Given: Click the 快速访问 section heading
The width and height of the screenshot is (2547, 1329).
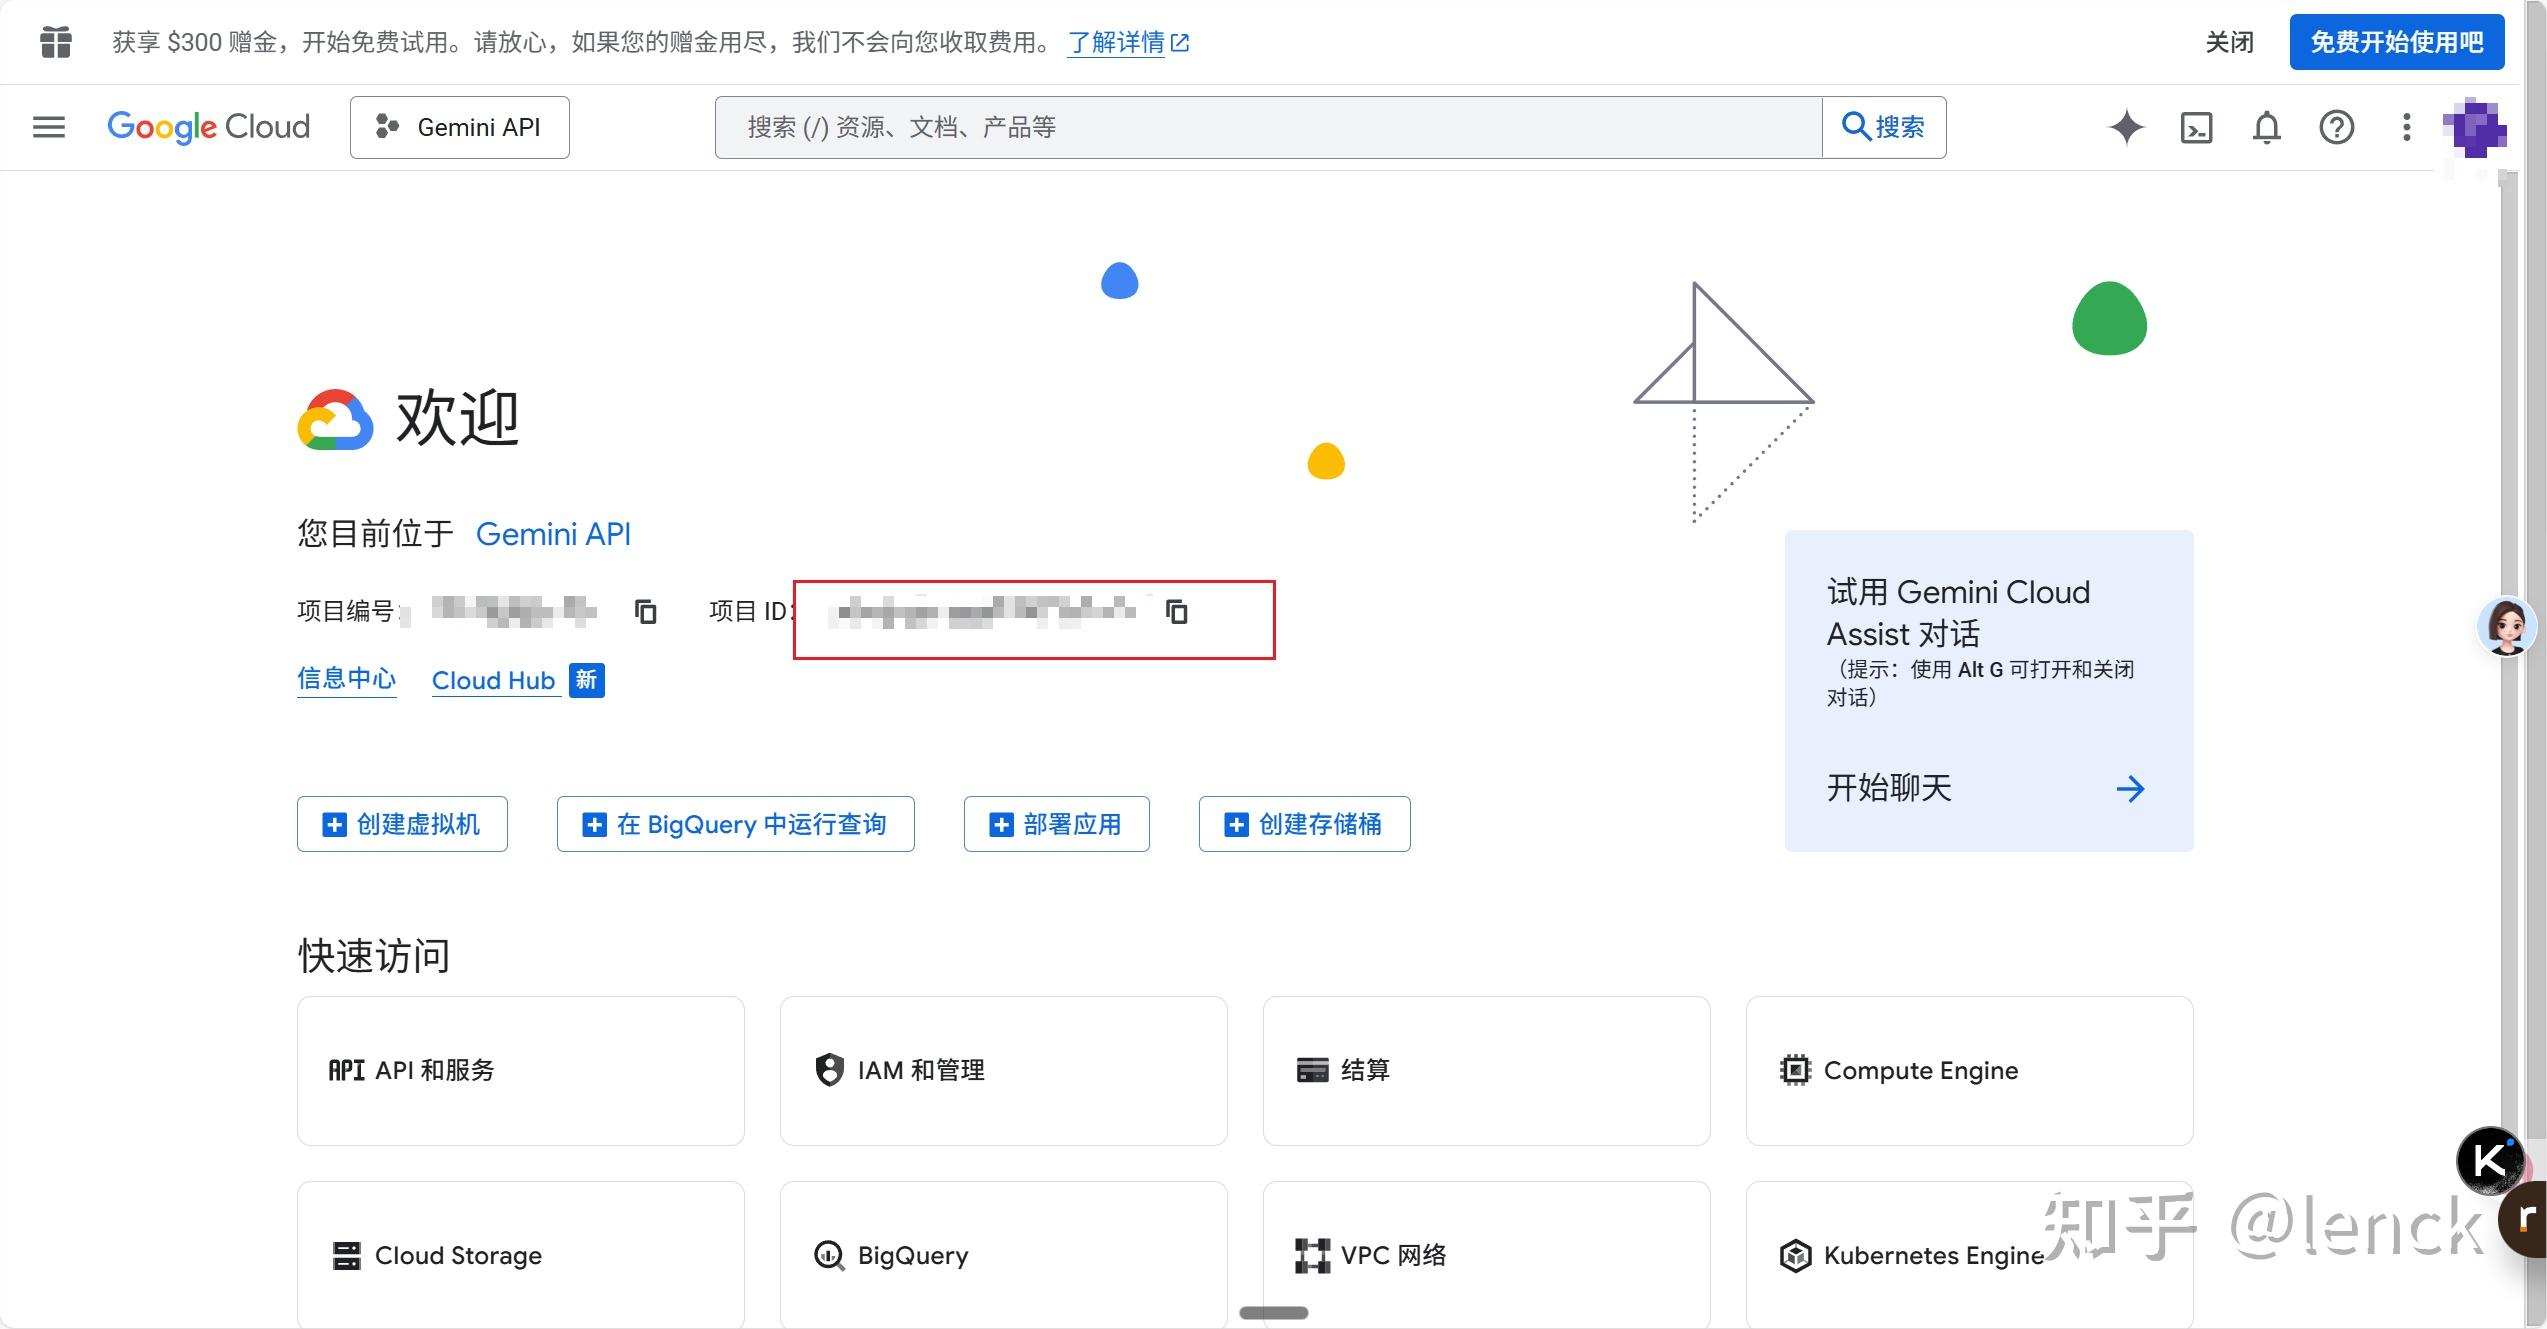Looking at the screenshot, I should click(374, 956).
